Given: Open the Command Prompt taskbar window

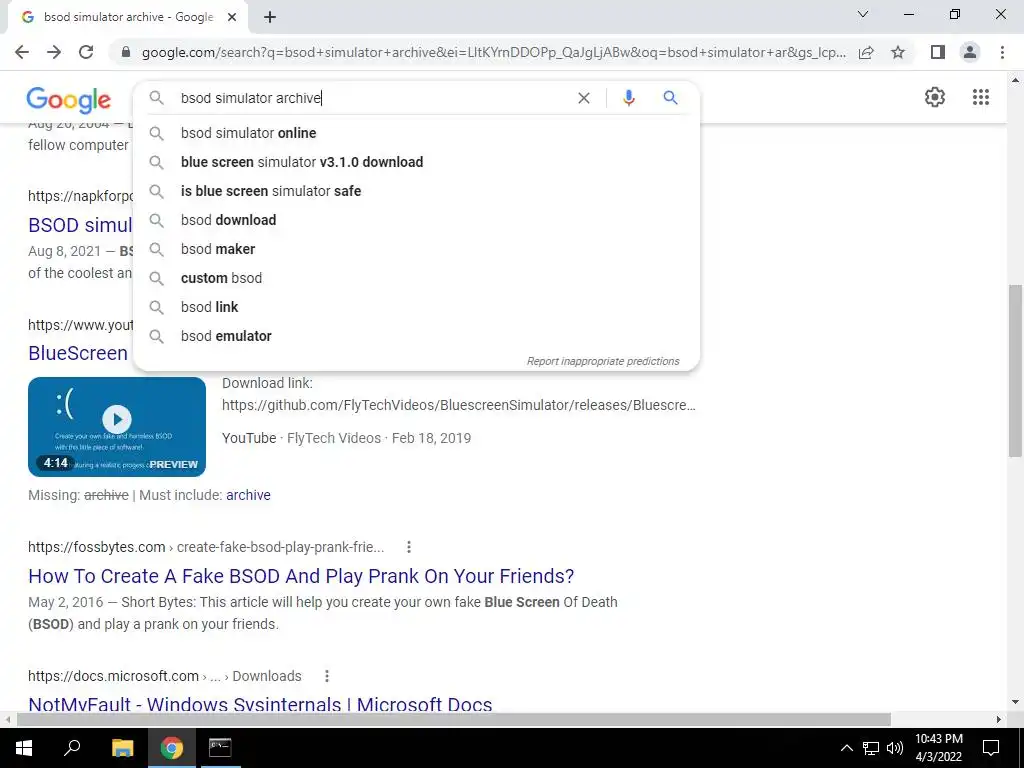Looking at the screenshot, I should [x=220, y=748].
